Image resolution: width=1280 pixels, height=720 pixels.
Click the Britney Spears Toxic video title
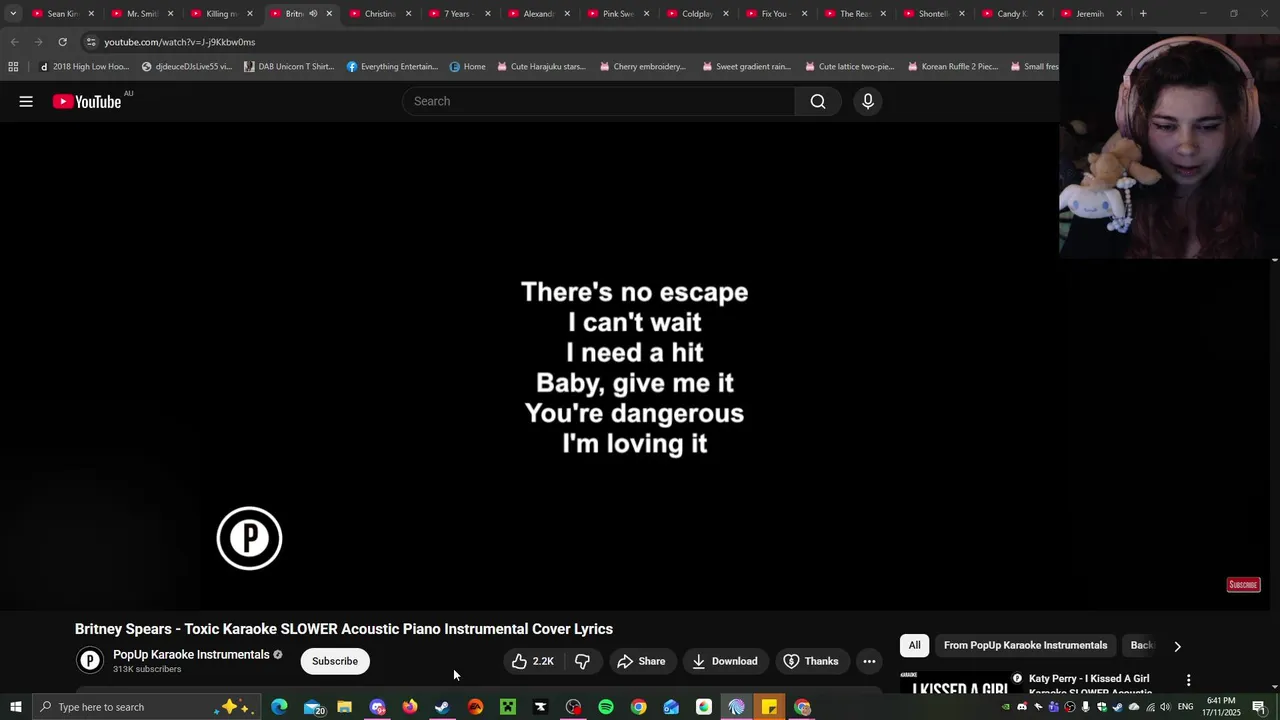click(344, 629)
